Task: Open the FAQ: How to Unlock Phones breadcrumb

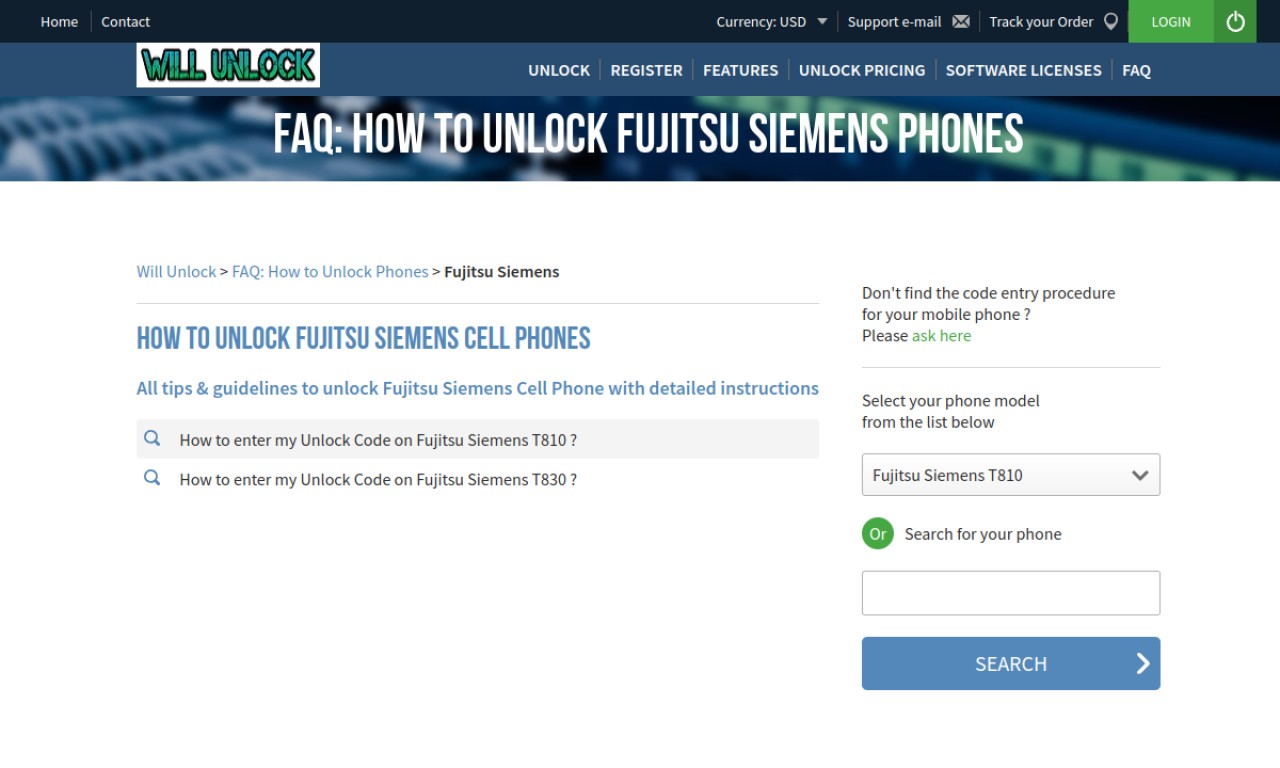Action: point(330,272)
